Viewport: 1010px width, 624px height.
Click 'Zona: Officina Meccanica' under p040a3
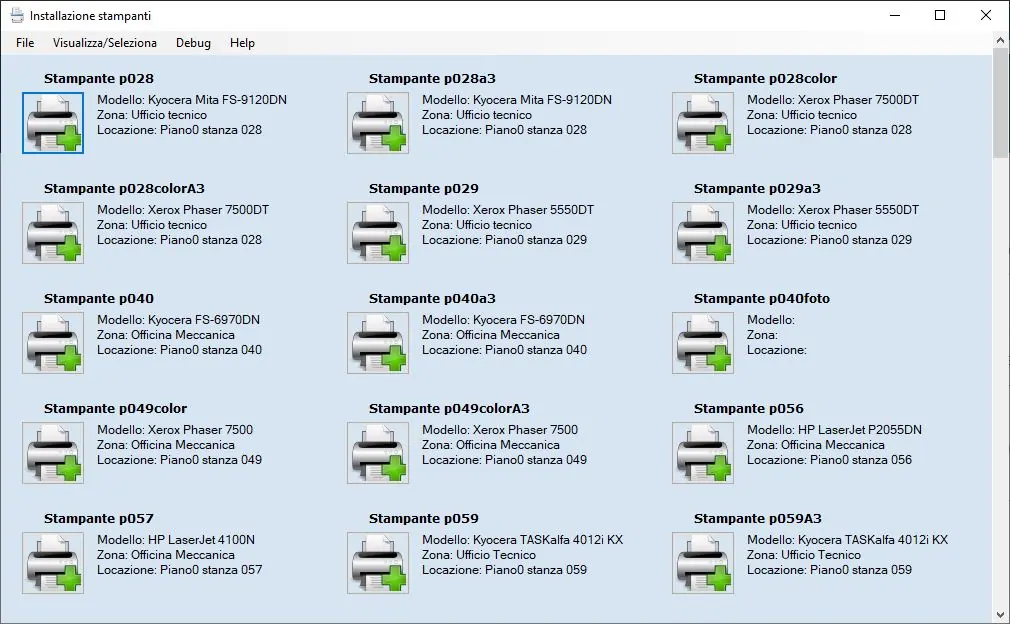point(491,335)
